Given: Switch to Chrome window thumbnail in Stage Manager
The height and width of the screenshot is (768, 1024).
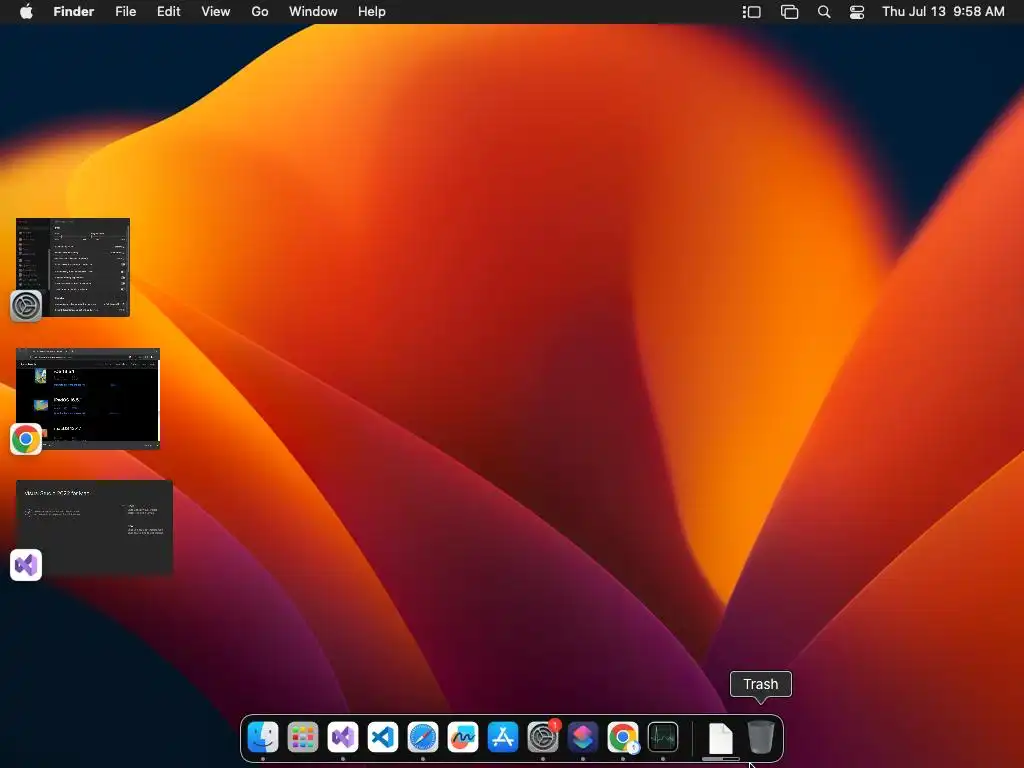Looking at the screenshot, I should (x=88, y=398).
